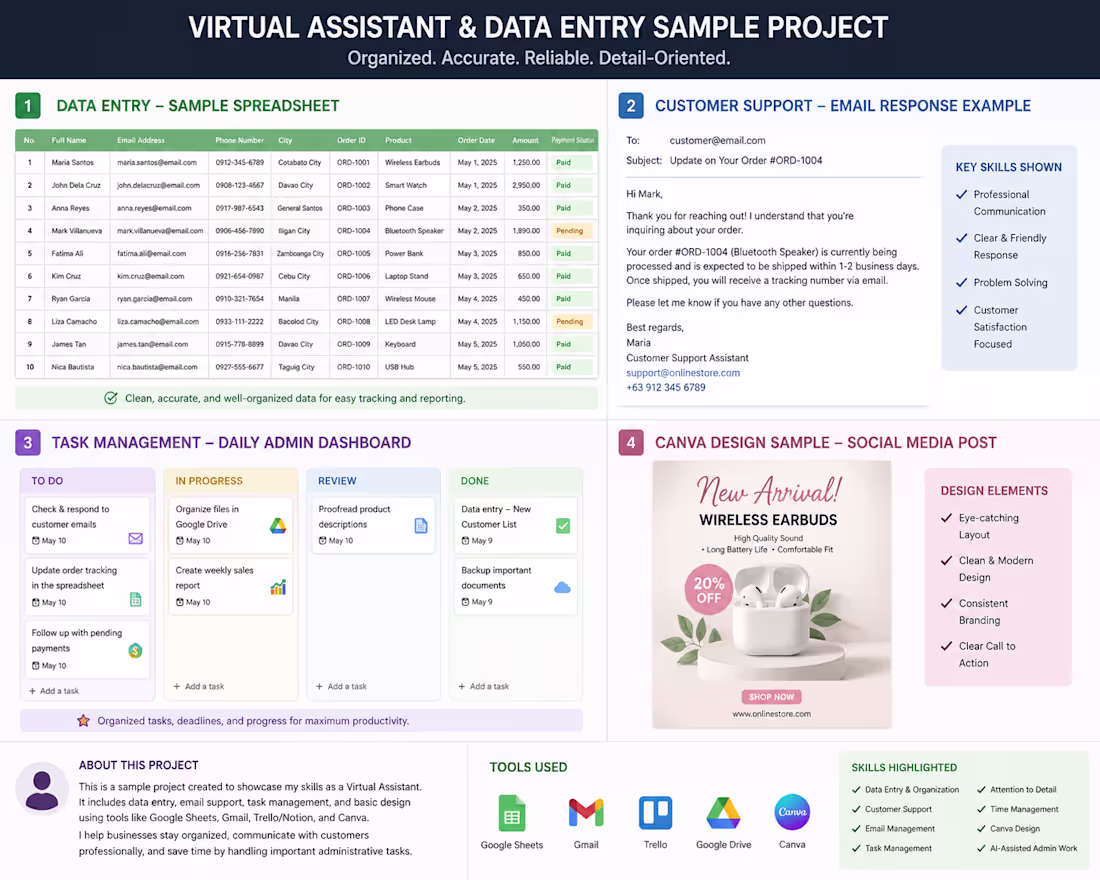Add a task in the TO DO column
1100x880 pixels.
point(54,691)
